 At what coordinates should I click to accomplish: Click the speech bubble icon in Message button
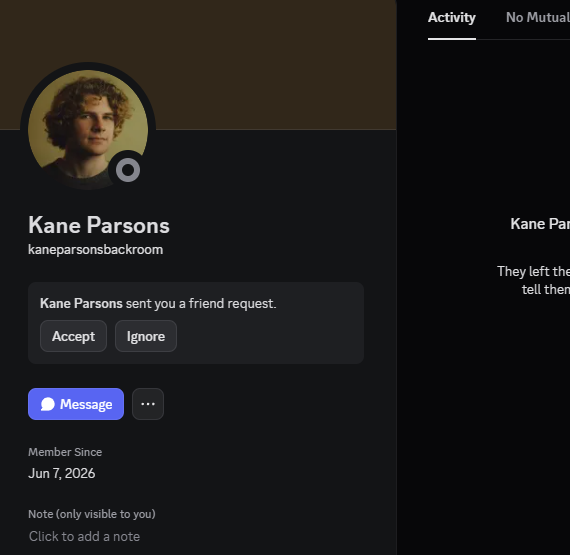coord(48,404)
